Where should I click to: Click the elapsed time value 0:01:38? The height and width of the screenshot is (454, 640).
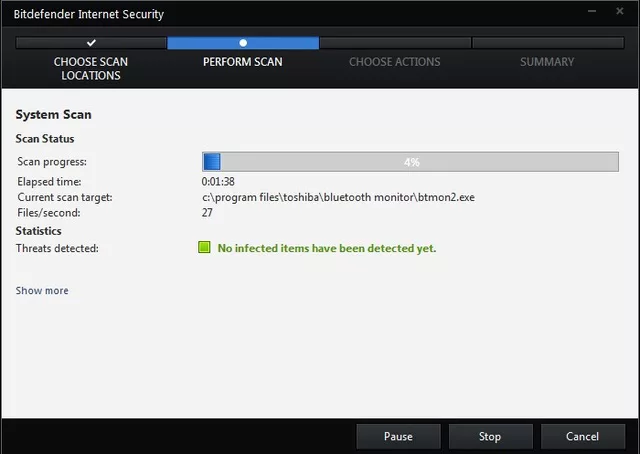click(x=218, y=181)
